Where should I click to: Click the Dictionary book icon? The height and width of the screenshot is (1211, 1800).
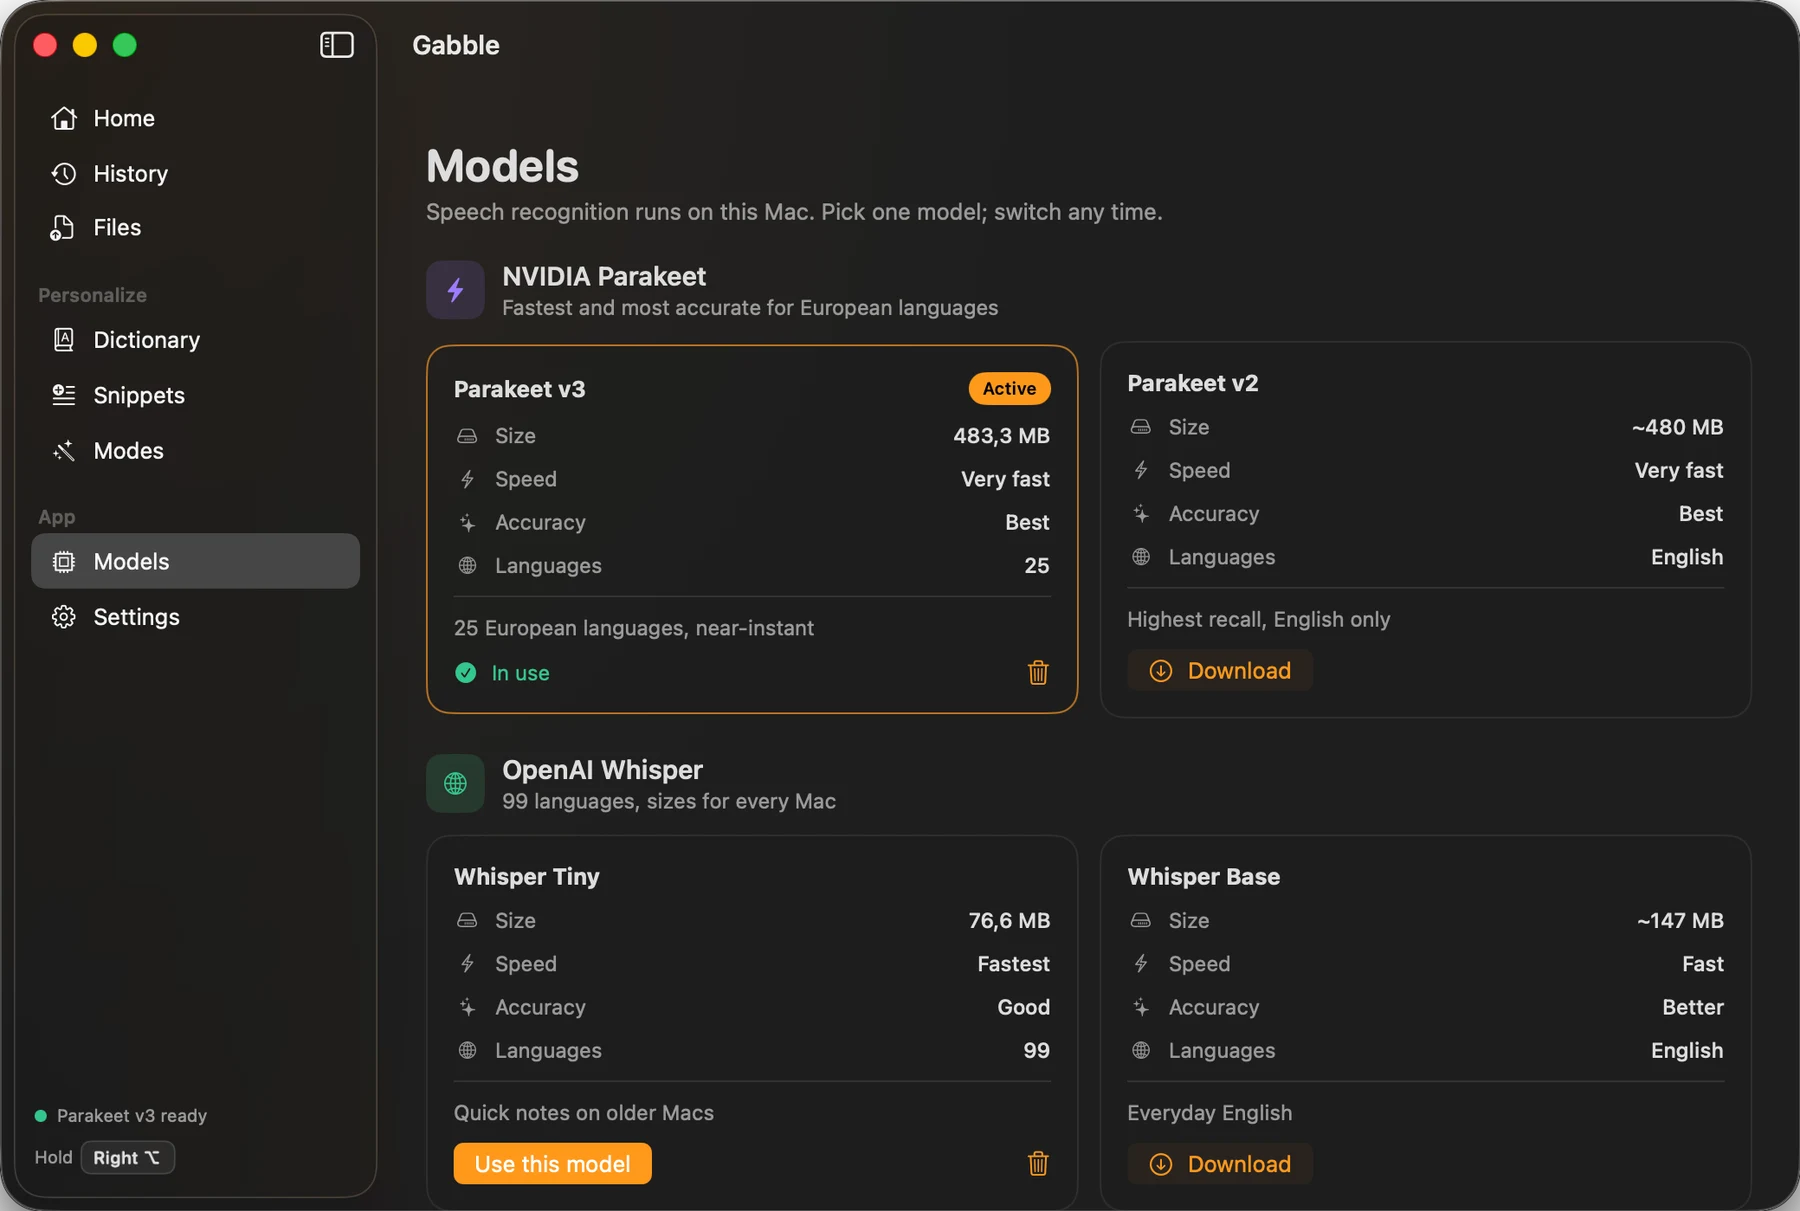(x=64, y=340)
